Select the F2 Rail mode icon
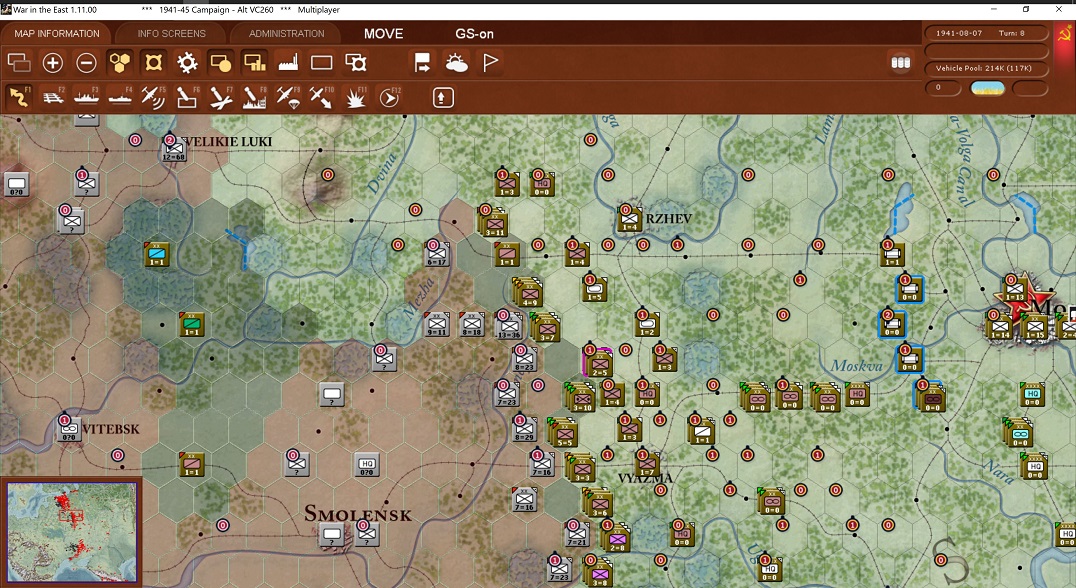 click(x=53, y=97)
